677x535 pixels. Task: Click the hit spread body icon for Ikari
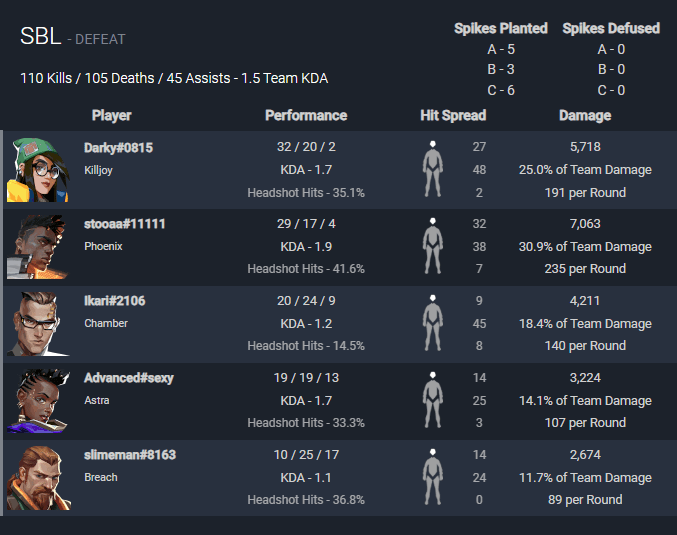tap(433, 323)
